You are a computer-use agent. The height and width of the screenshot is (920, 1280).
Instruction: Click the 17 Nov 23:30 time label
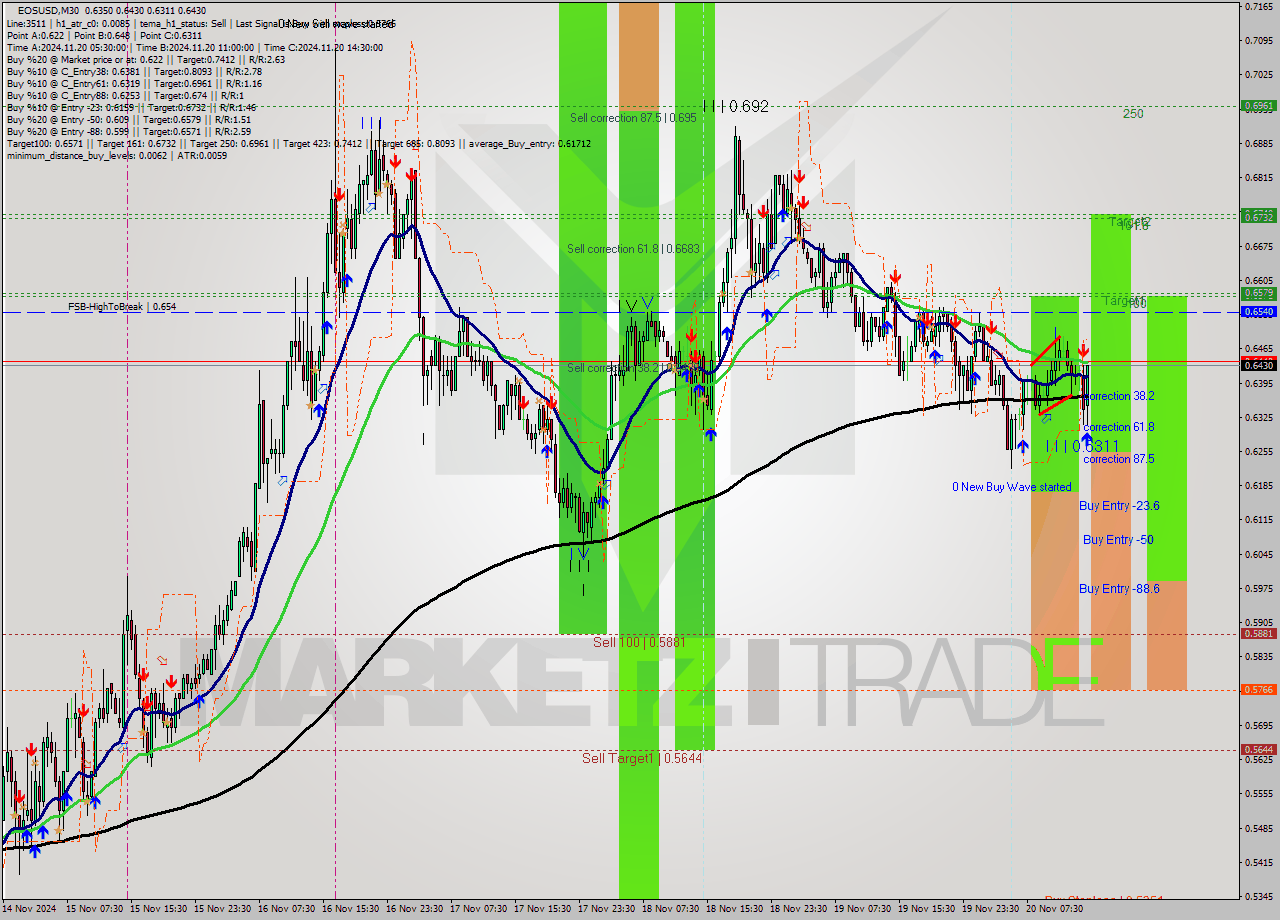(609, 909)
